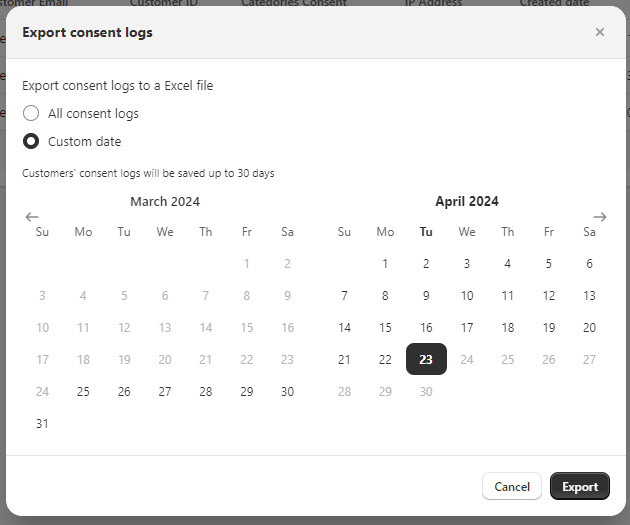
Task: Select the Custom date radio option
Action: click(x=31, y=141)
